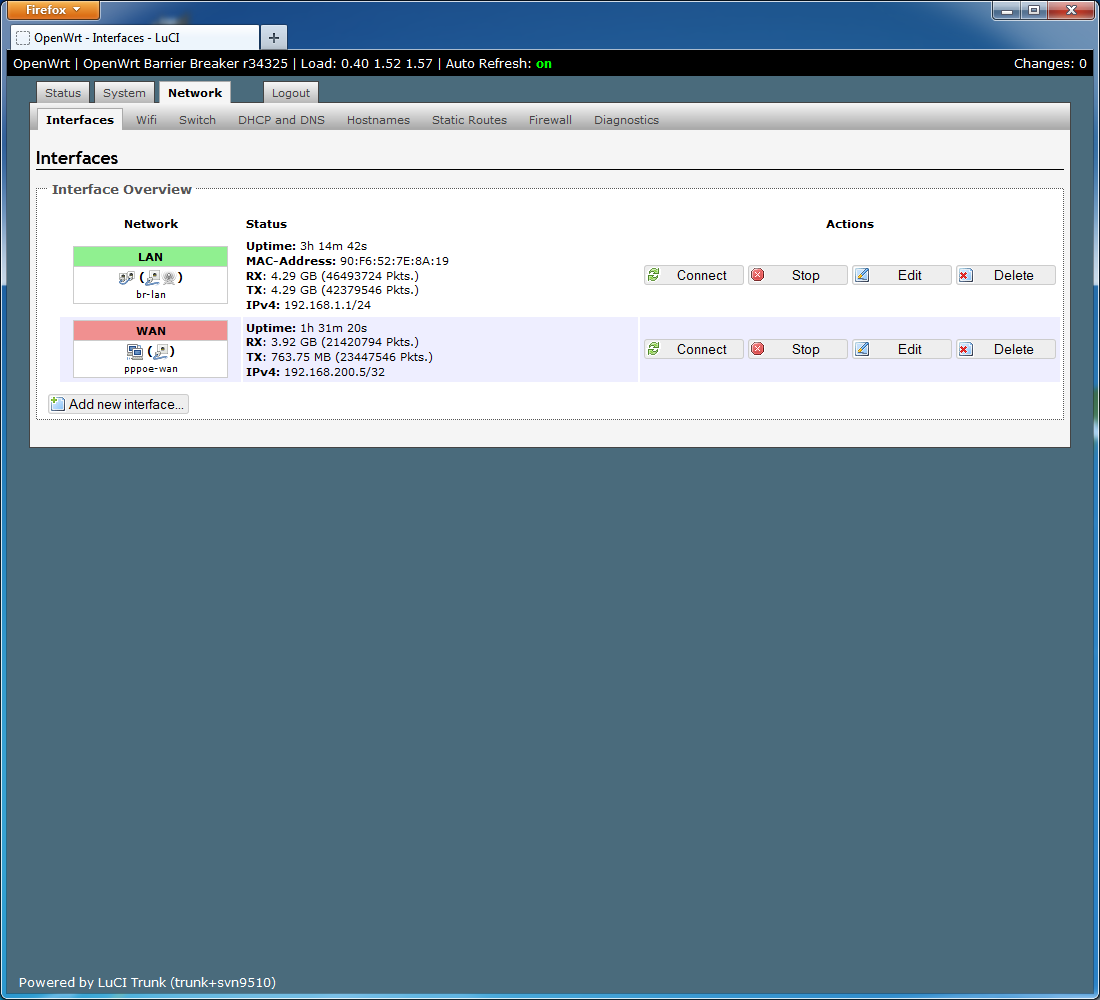Screen dimensions: 1100x1000
Task: Click the br-lan device name text
Action: pyautogui.click(x=151, y=295)
